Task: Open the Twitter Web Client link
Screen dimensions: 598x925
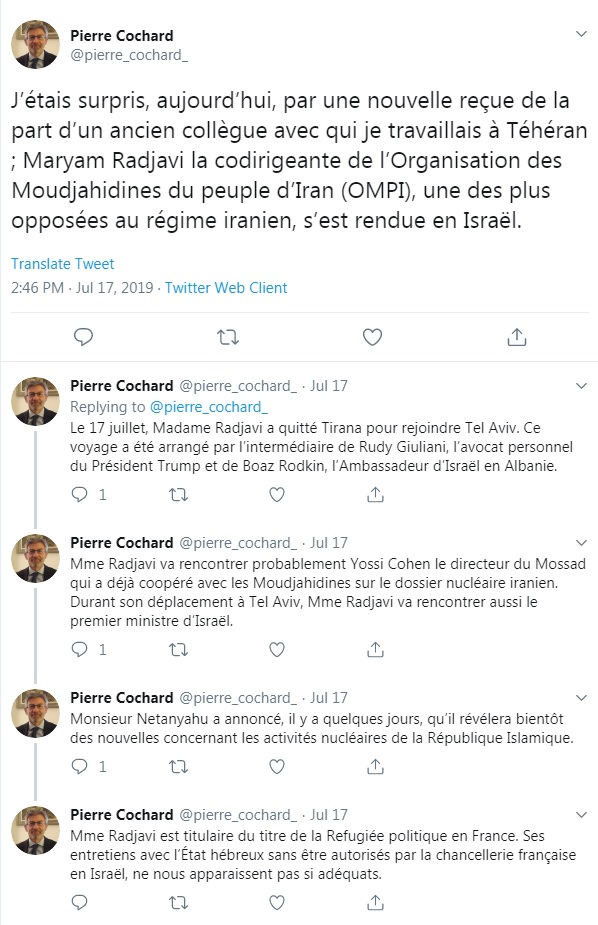Action: pyautogui.click(x=226, y=288)
